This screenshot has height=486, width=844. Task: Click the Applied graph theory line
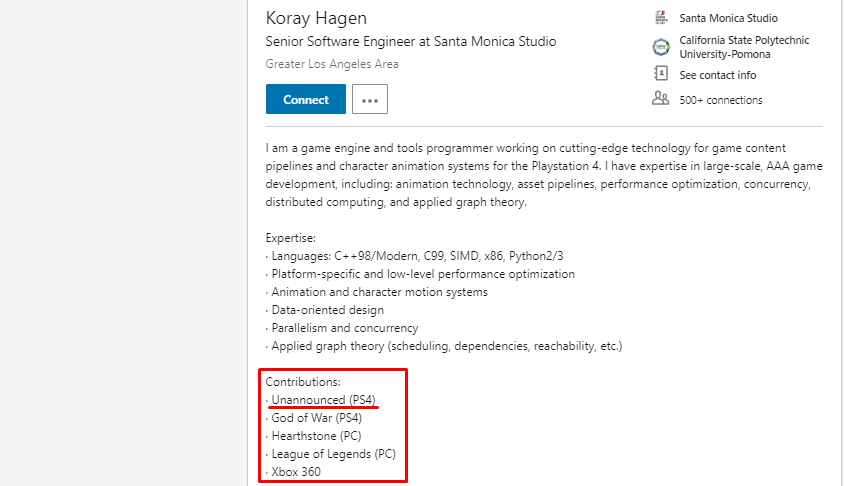444,346
